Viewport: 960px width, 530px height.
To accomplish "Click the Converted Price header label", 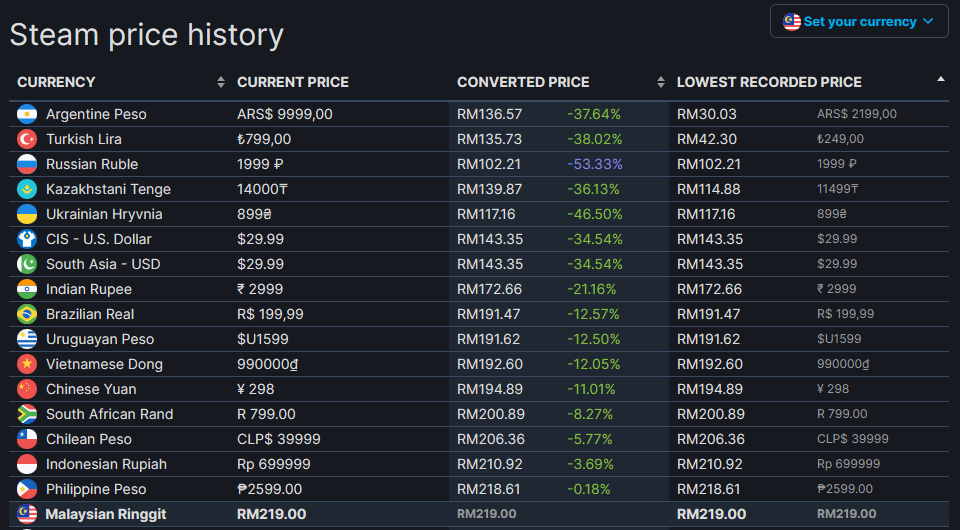I will pos(523,82).
